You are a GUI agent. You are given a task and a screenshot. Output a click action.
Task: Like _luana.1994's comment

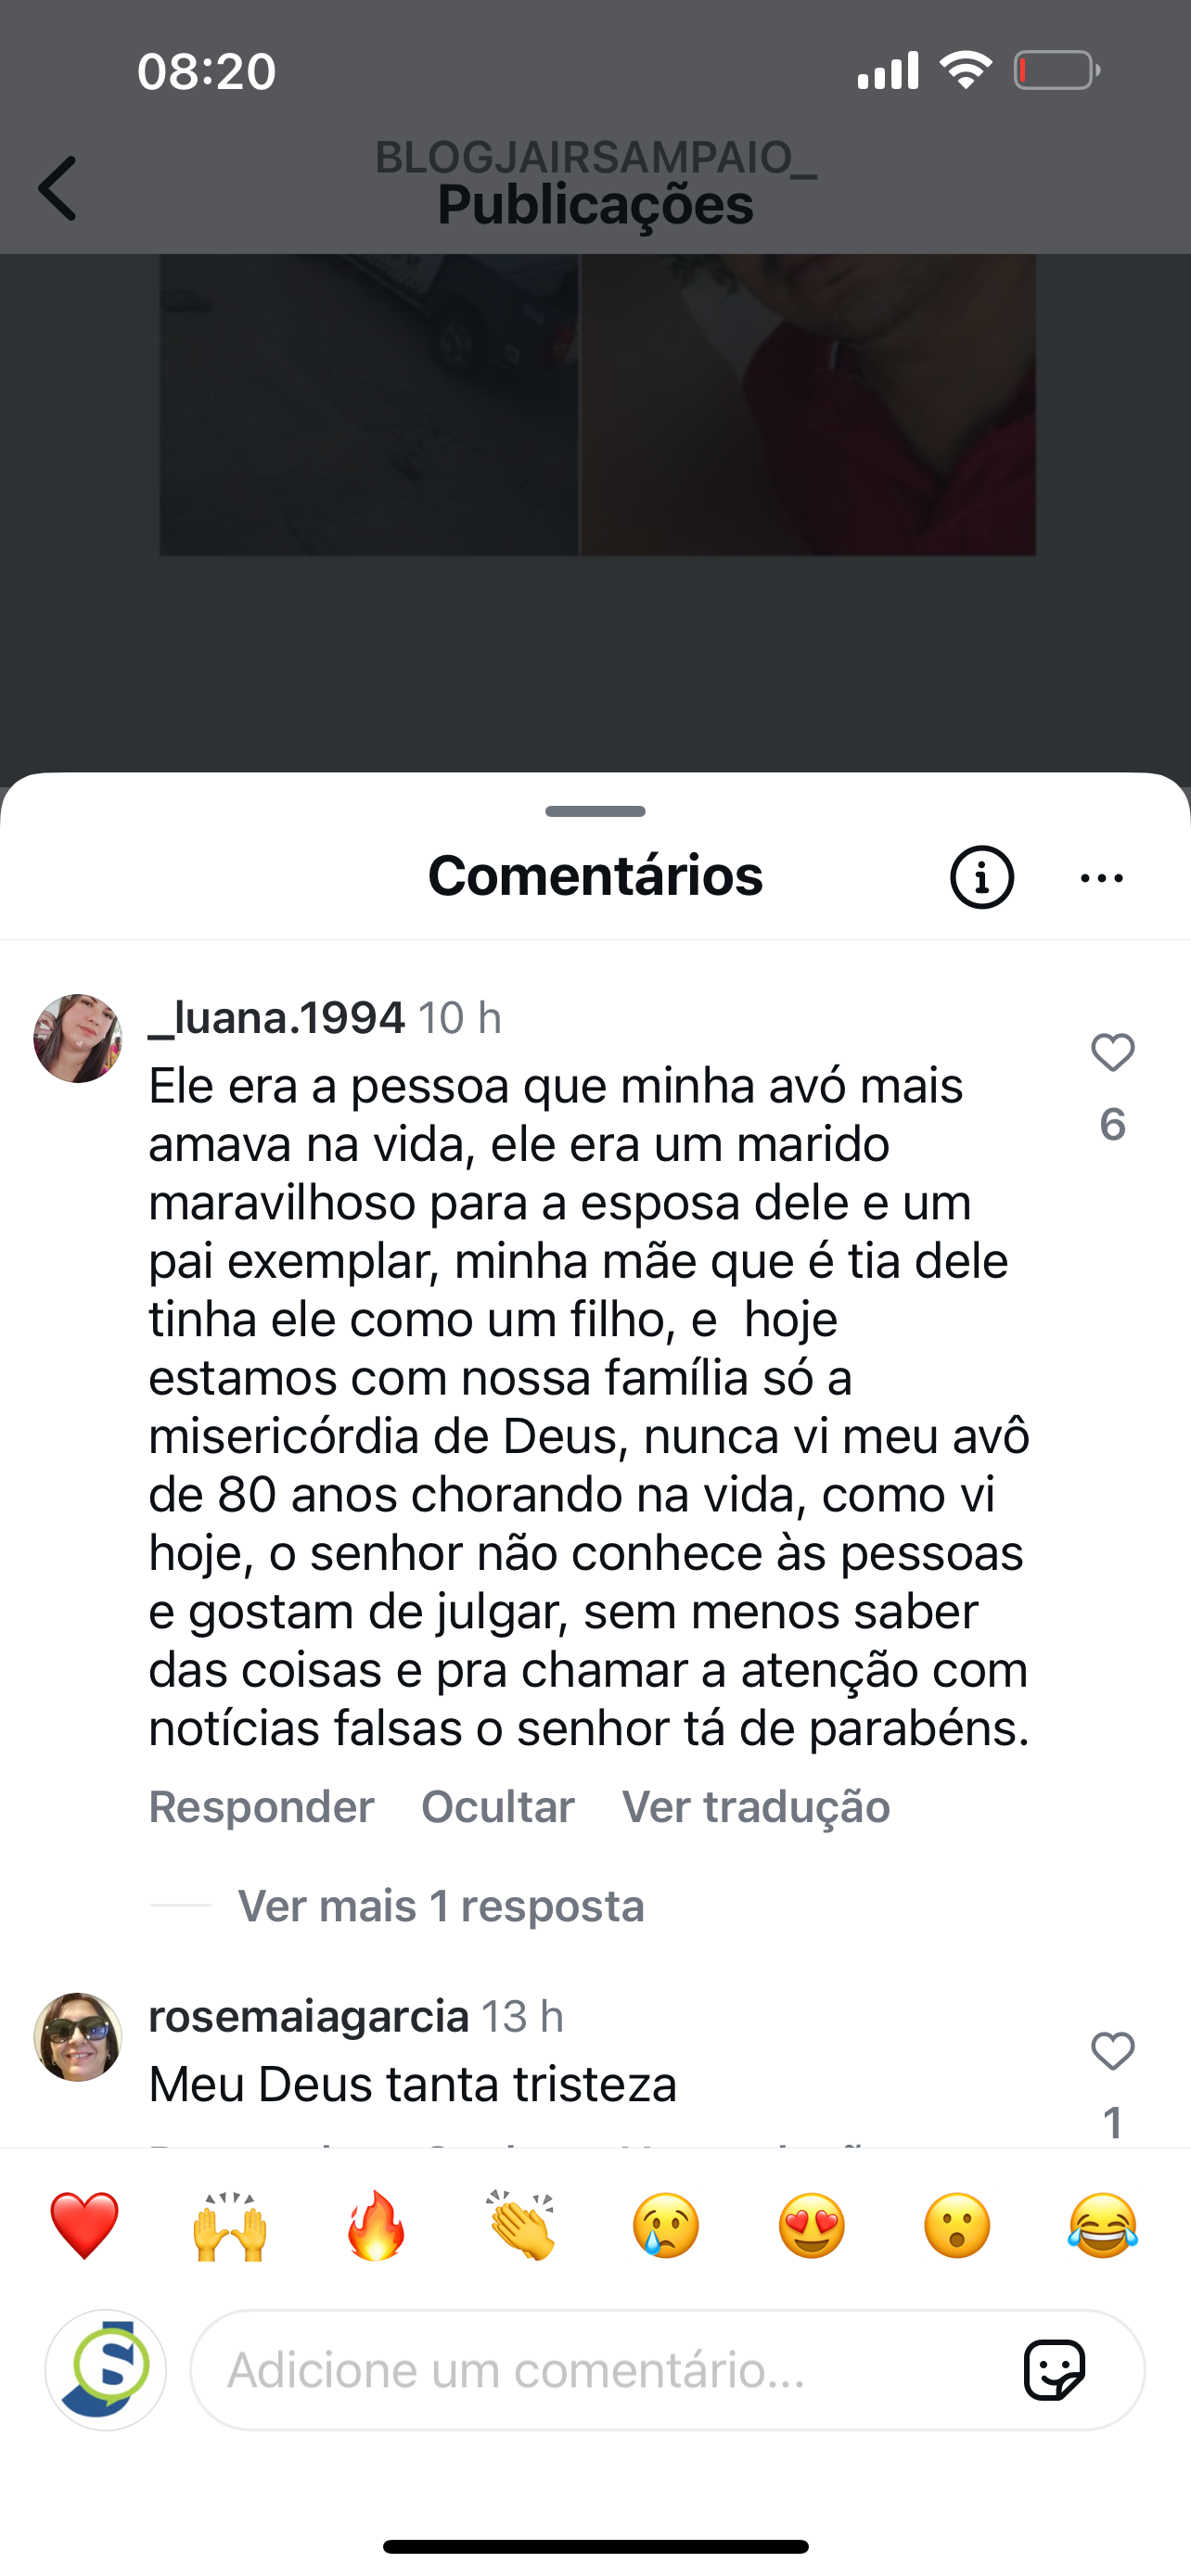tap(1112, 1053)
